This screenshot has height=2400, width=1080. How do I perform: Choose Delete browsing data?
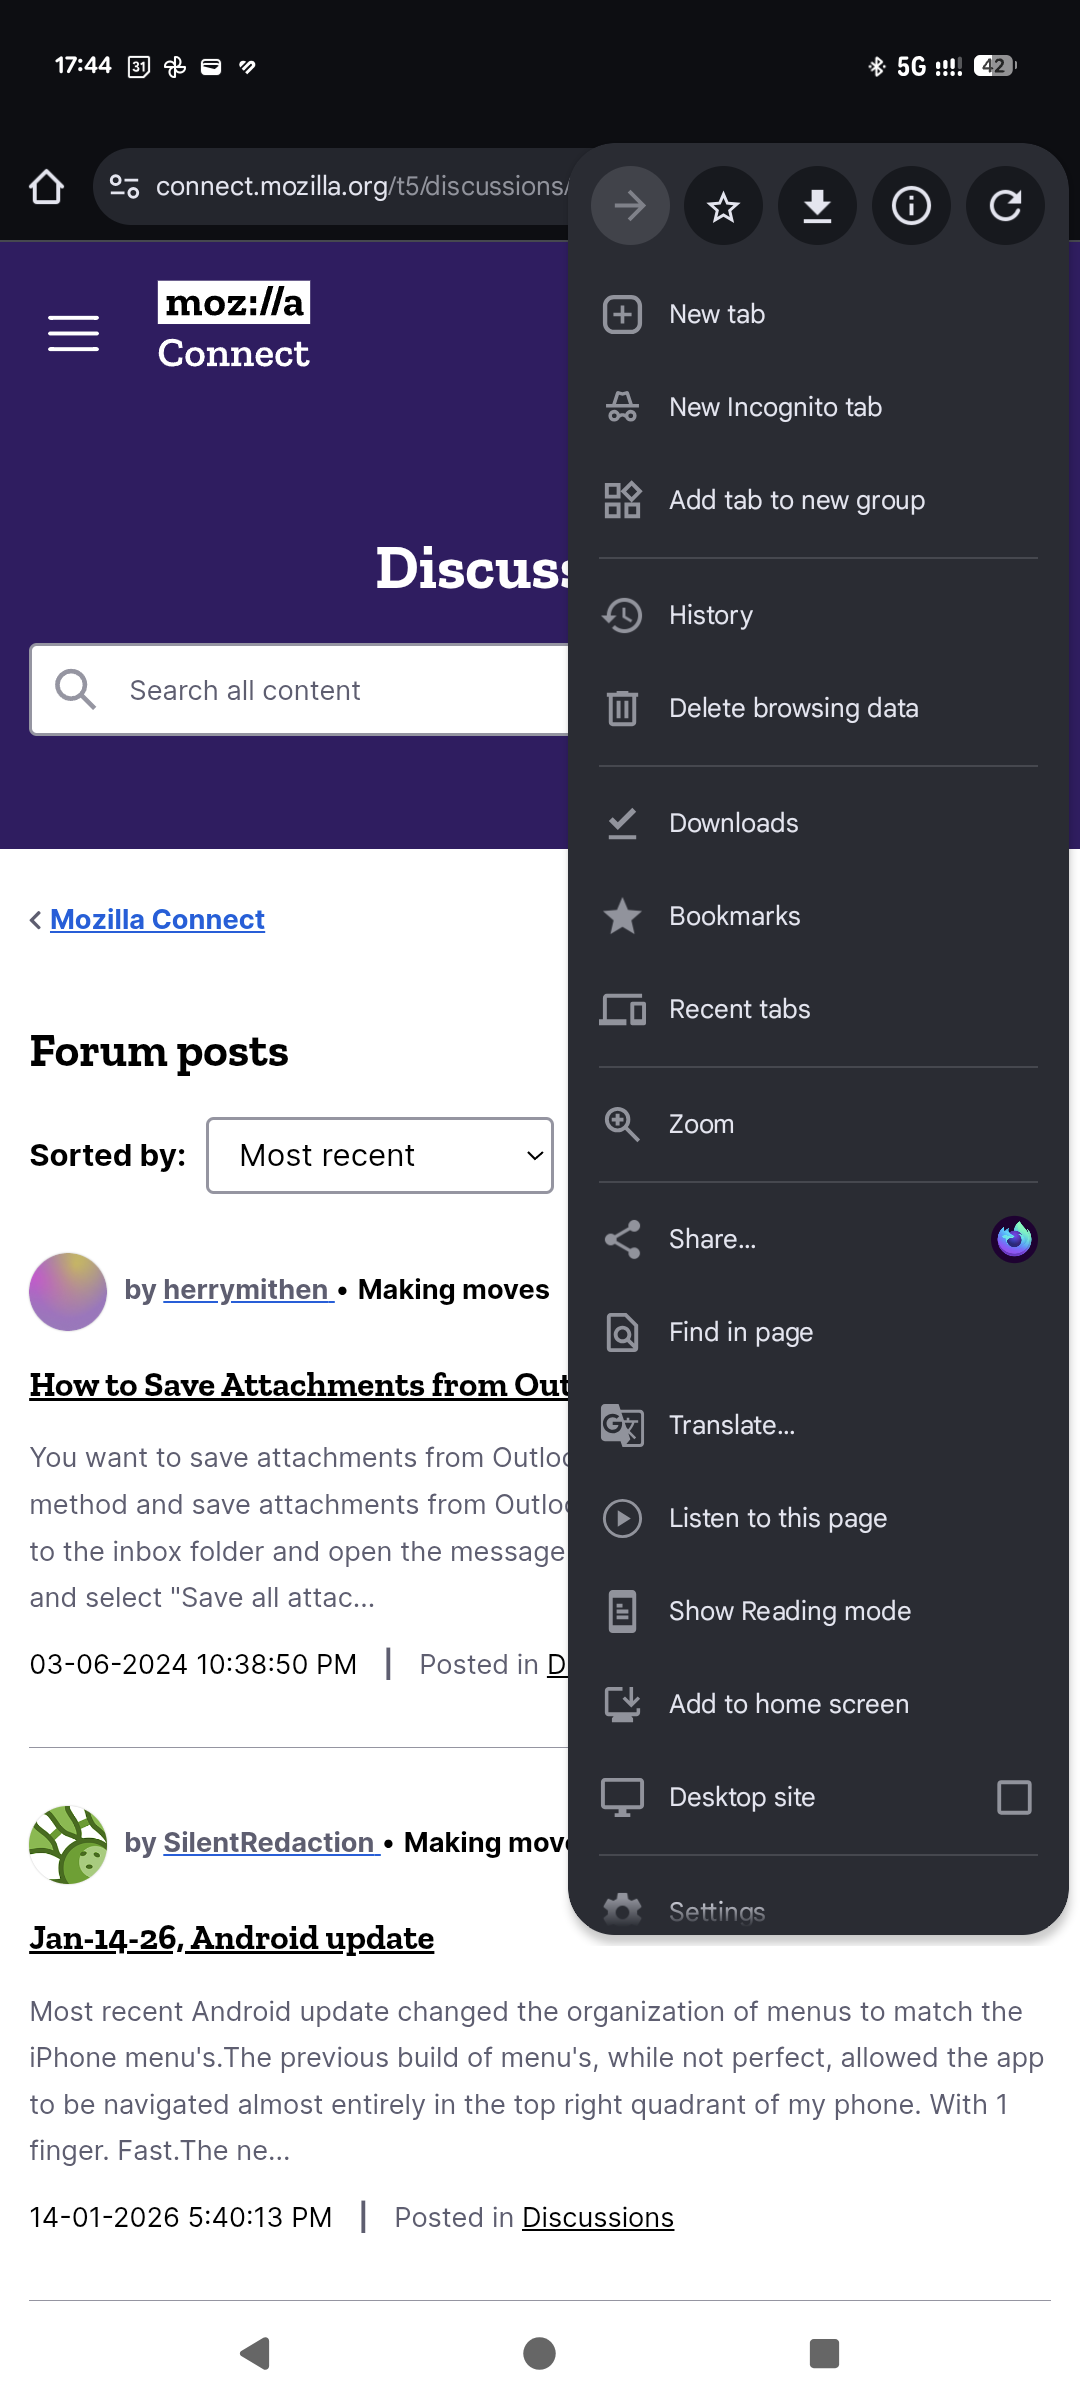pos(793,708)
